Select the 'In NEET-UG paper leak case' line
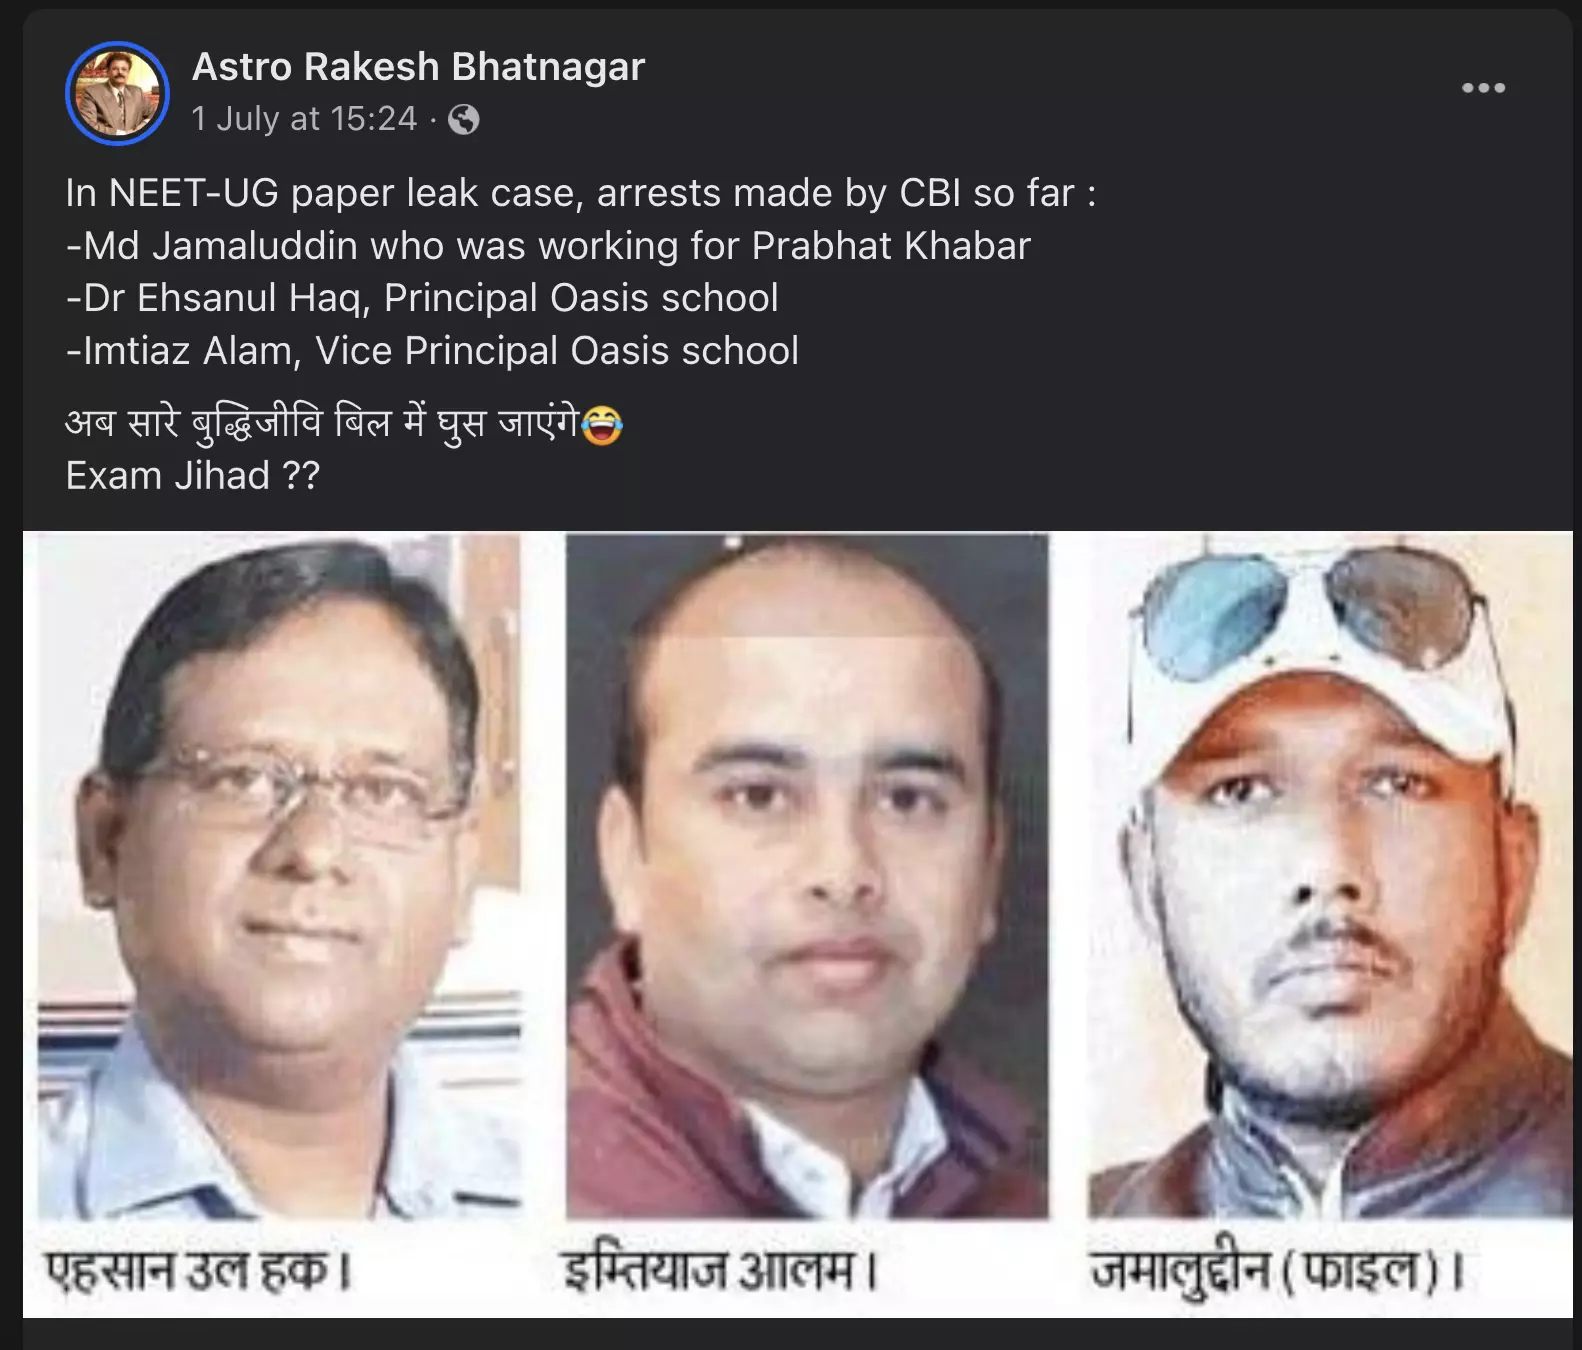Viewport: 1582px width, 1350px height. click(x=581, y=193)
